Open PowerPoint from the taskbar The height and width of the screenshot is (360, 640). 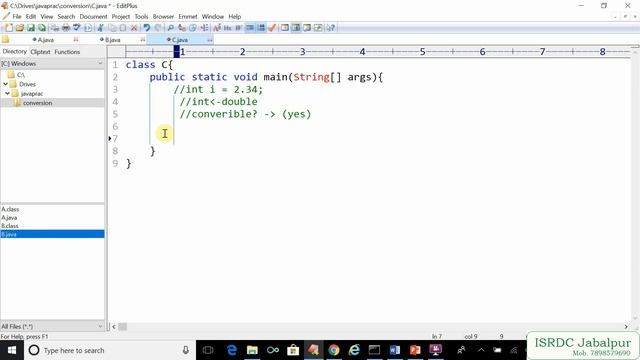point(415,350)
